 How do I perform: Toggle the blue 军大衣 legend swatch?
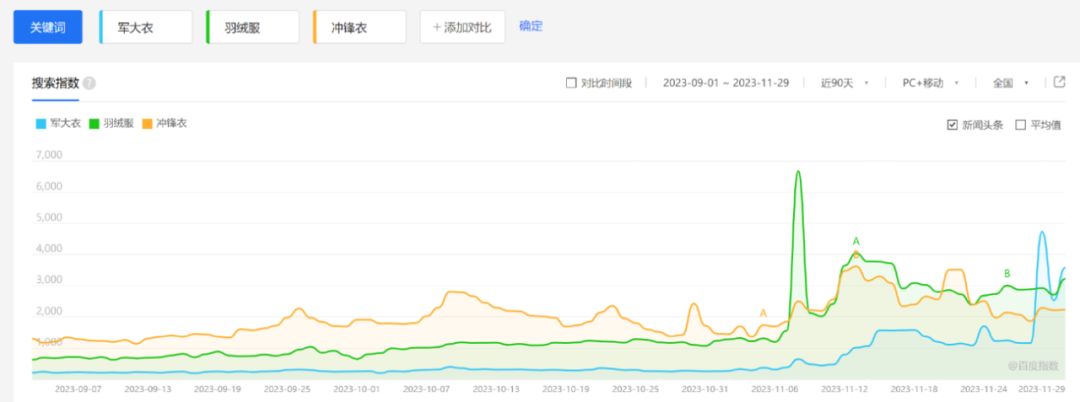(x=41, y=124)
